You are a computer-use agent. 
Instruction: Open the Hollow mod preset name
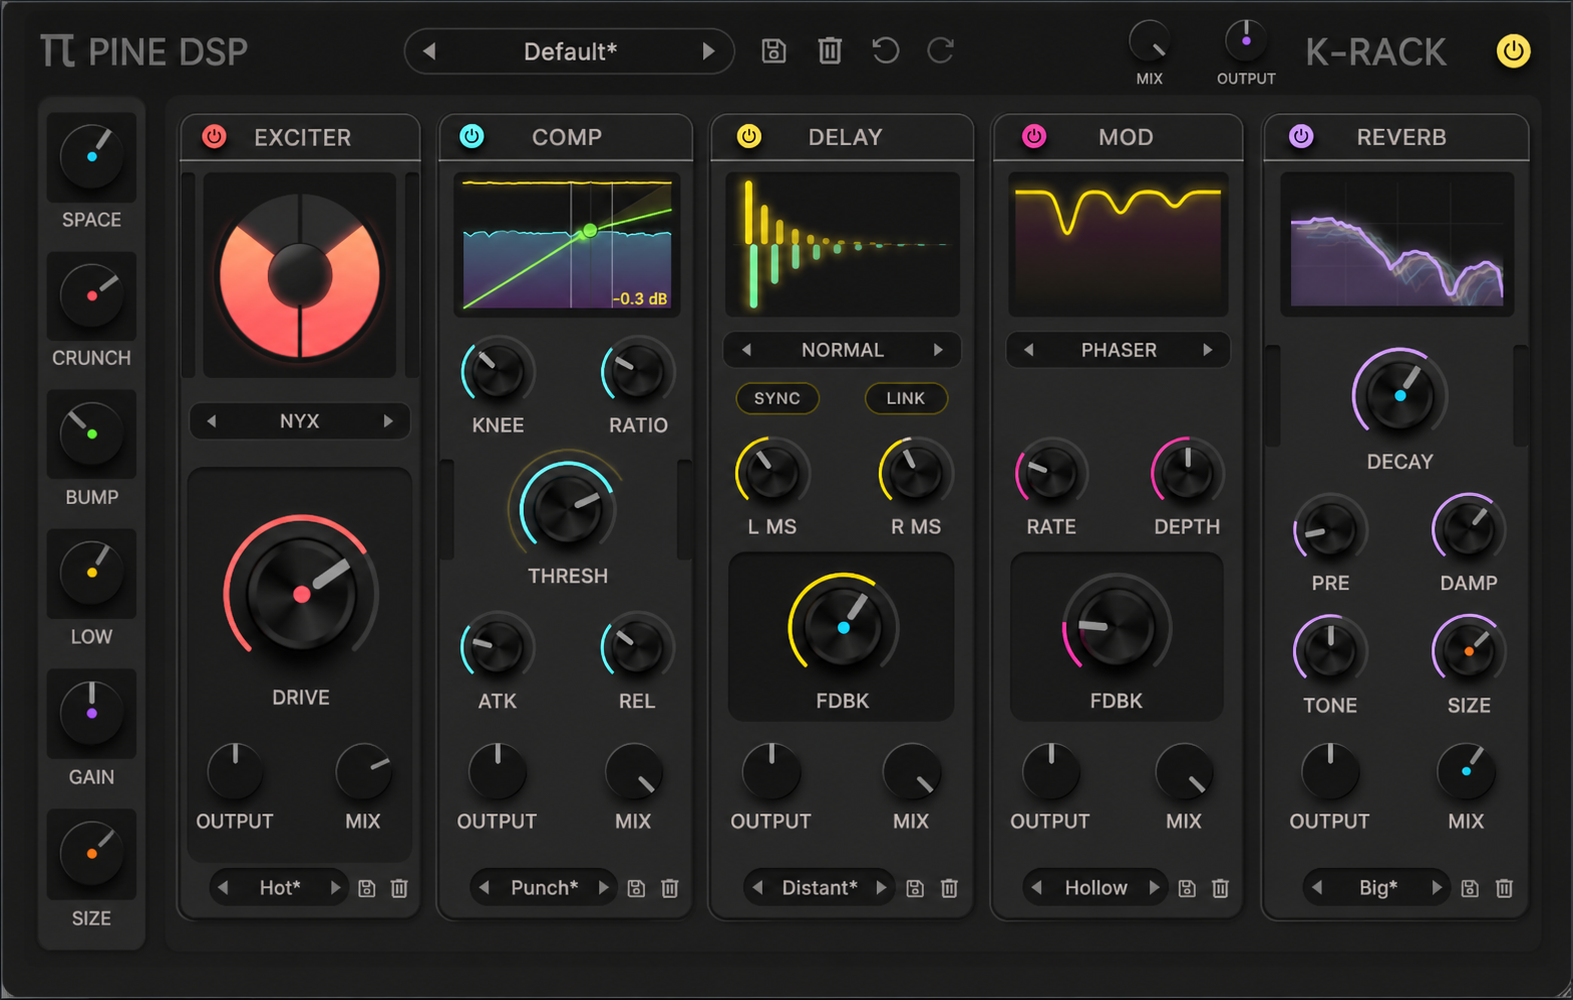pyautogui.click(x=1096, y=888)
